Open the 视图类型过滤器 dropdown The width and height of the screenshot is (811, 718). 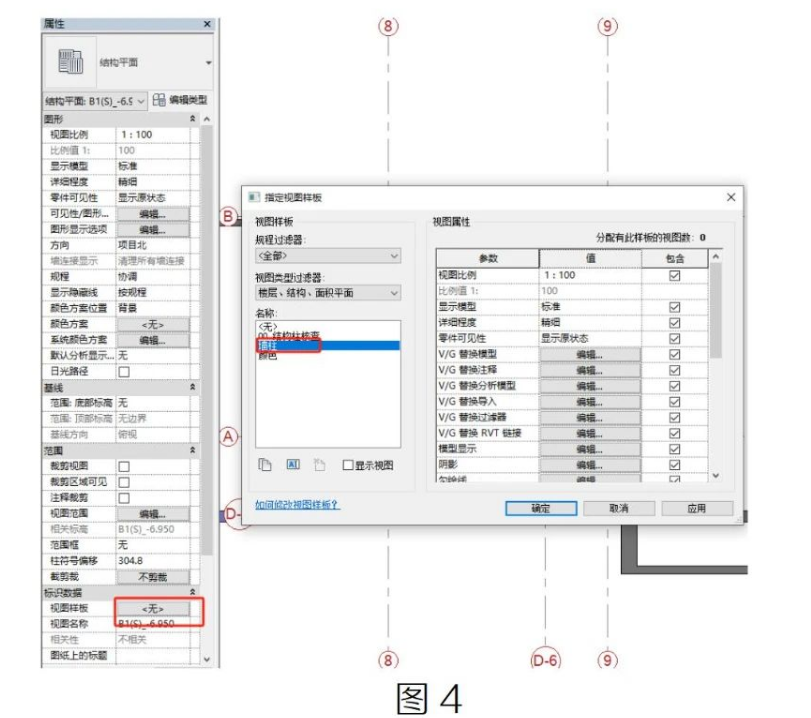[x=328, y=293]
